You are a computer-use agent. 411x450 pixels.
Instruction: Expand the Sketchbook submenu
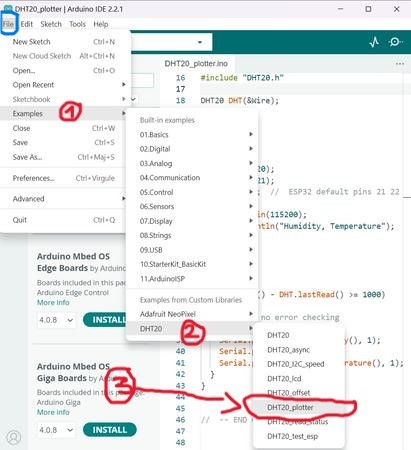pos(63,99)
